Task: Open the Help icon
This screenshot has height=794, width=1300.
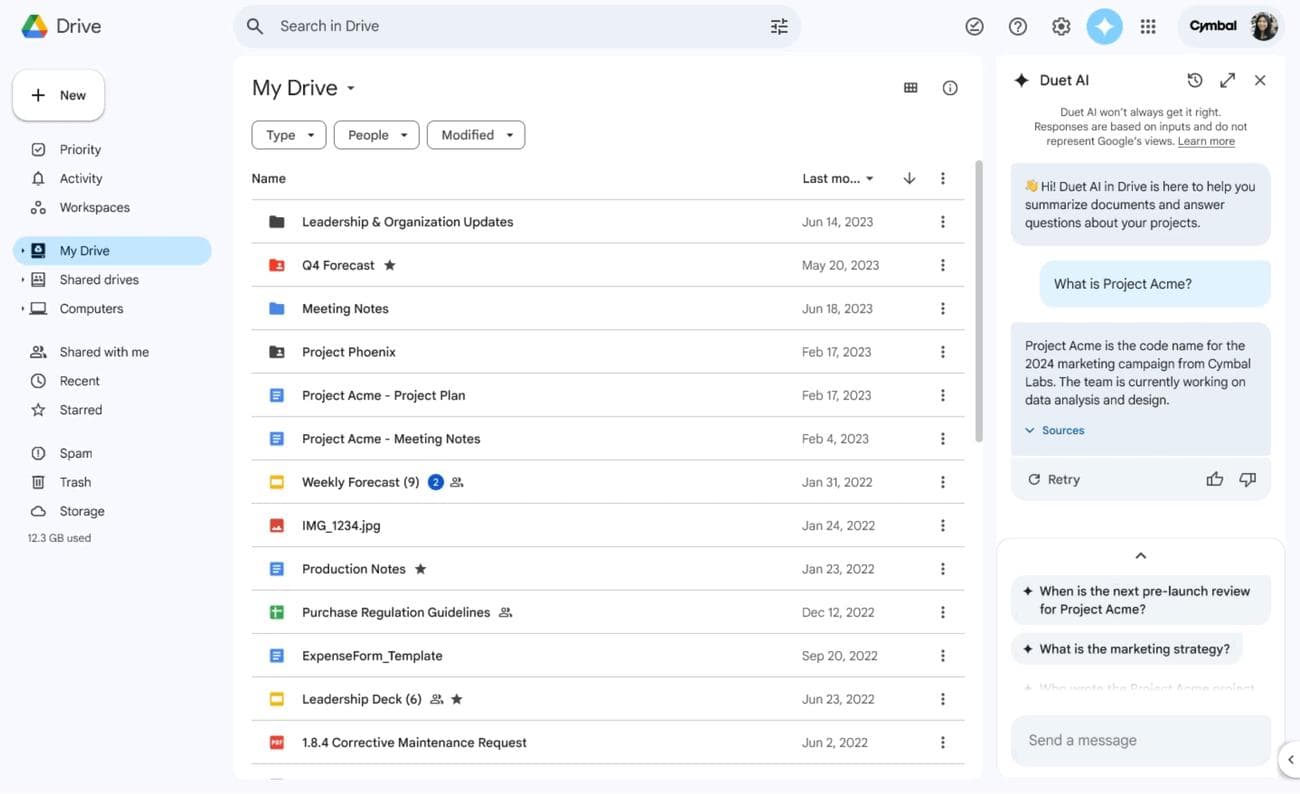Action: point(1017,26)
